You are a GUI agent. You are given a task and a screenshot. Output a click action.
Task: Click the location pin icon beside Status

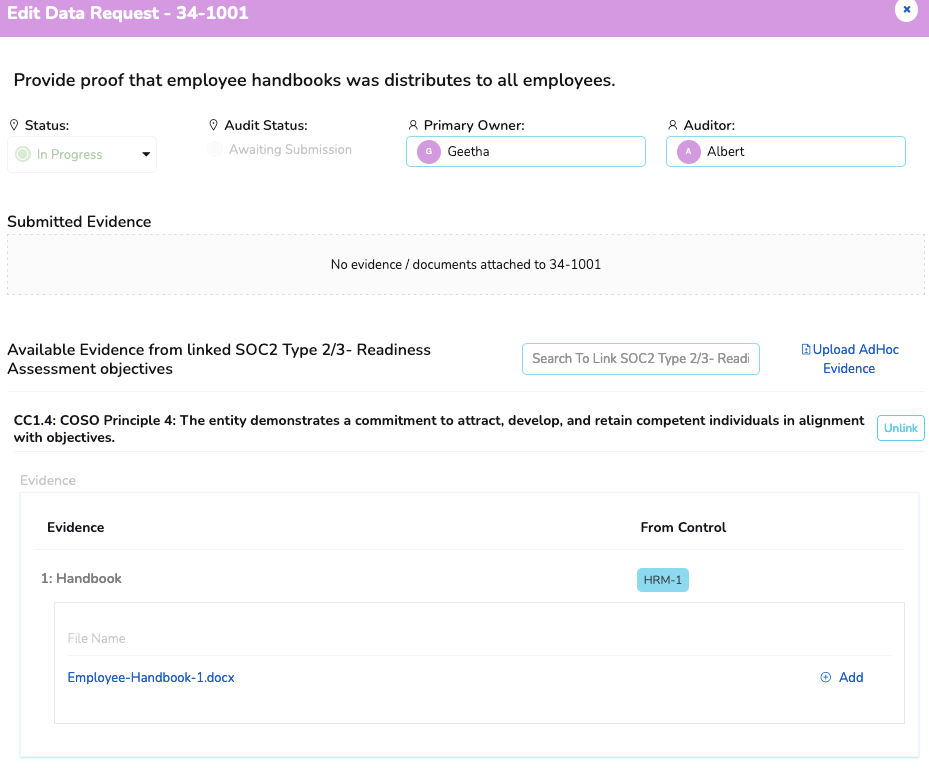point(14,124)
